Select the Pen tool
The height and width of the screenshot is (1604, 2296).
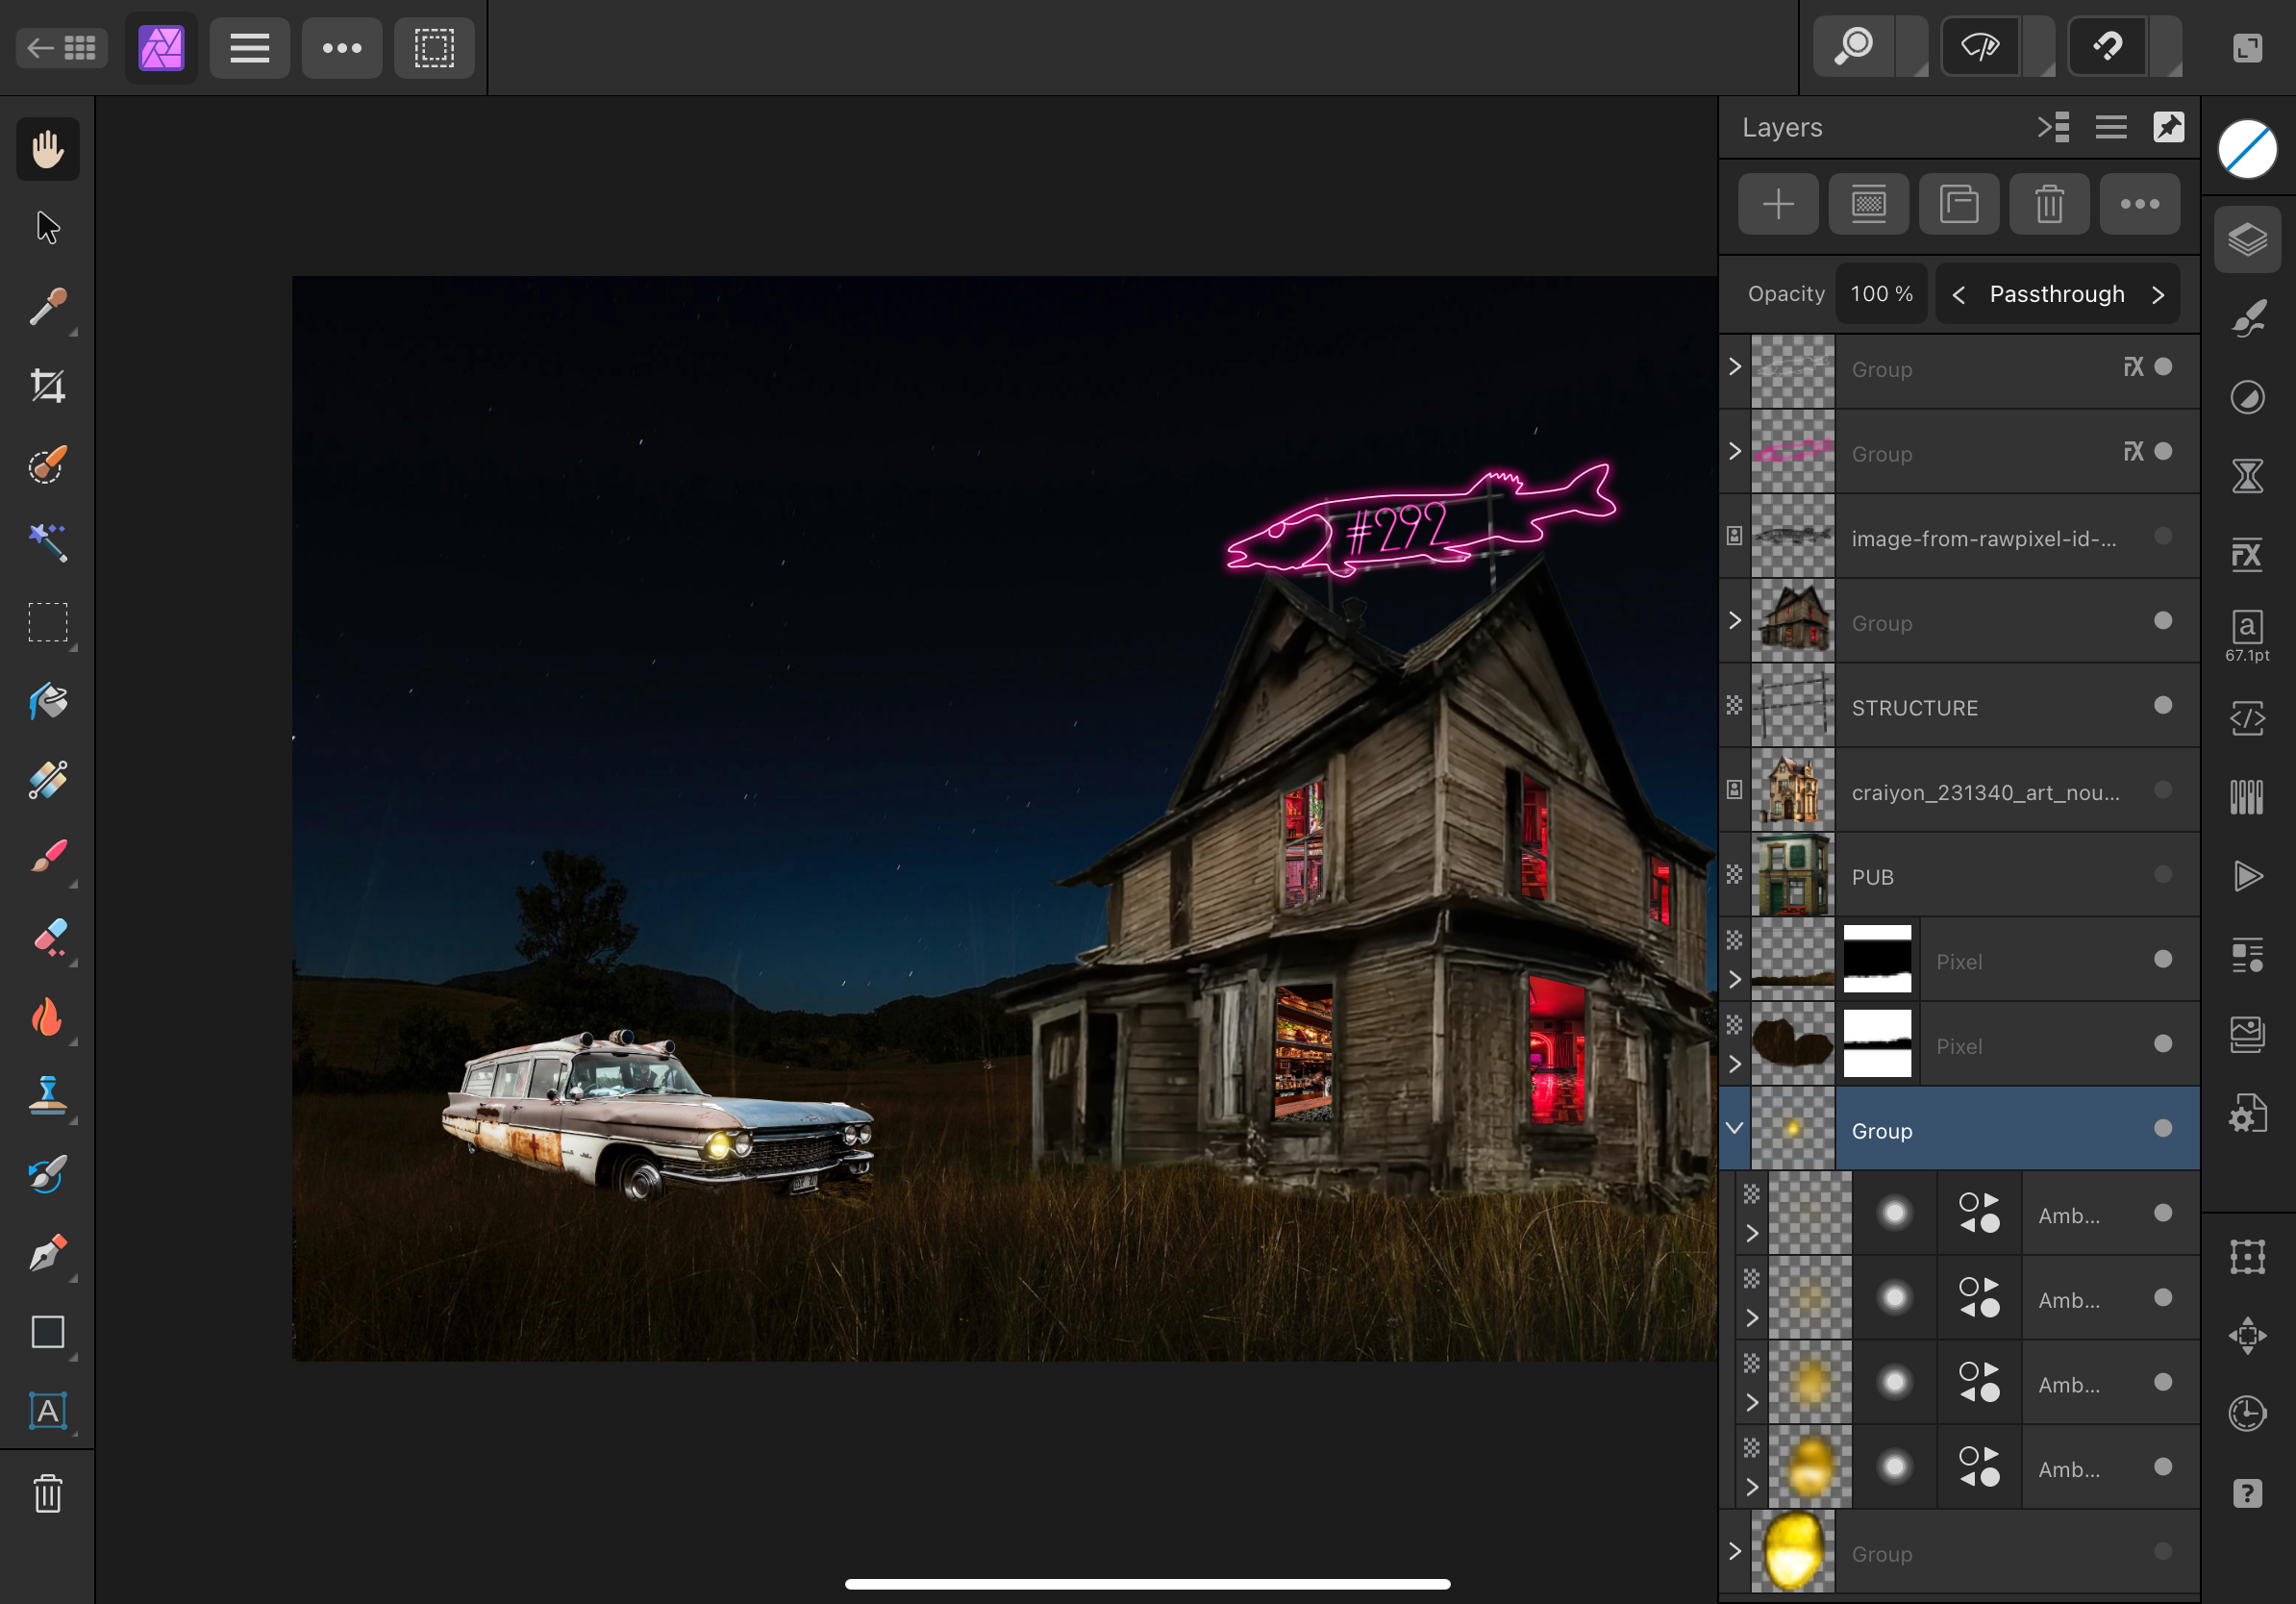tap(47, 1253)
